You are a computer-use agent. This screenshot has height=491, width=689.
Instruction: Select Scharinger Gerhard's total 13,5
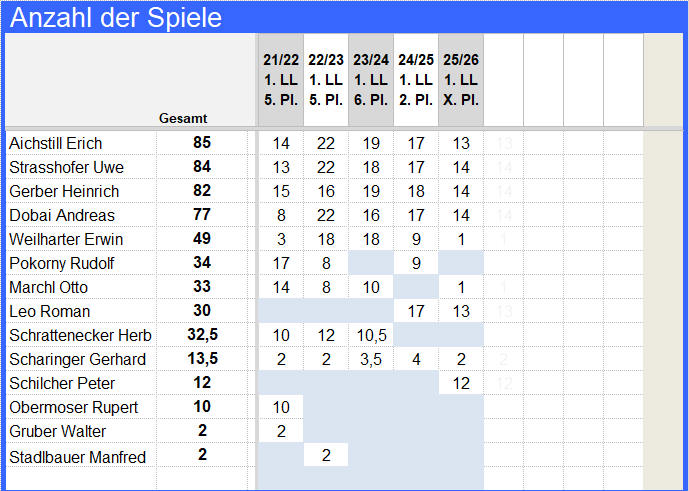pos(202,359)
